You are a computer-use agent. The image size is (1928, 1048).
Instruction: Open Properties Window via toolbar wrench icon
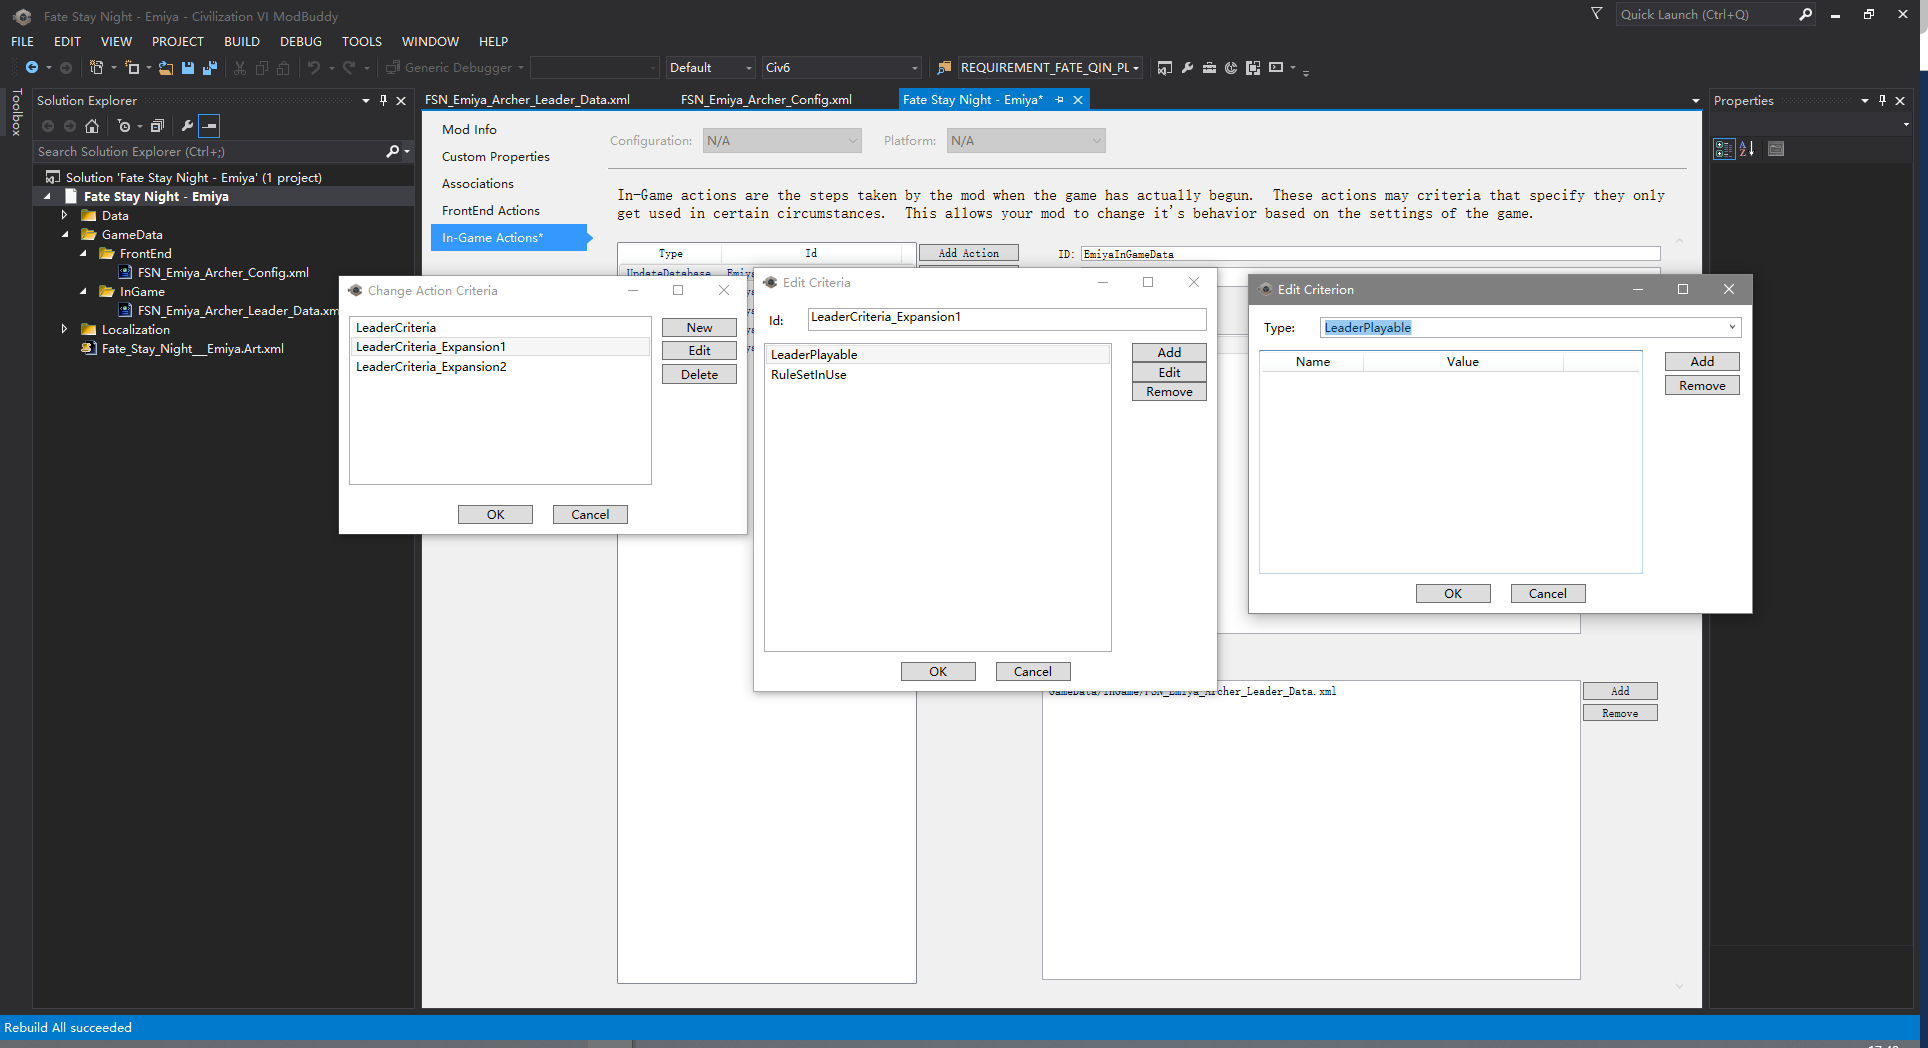tap(1187, 68)
